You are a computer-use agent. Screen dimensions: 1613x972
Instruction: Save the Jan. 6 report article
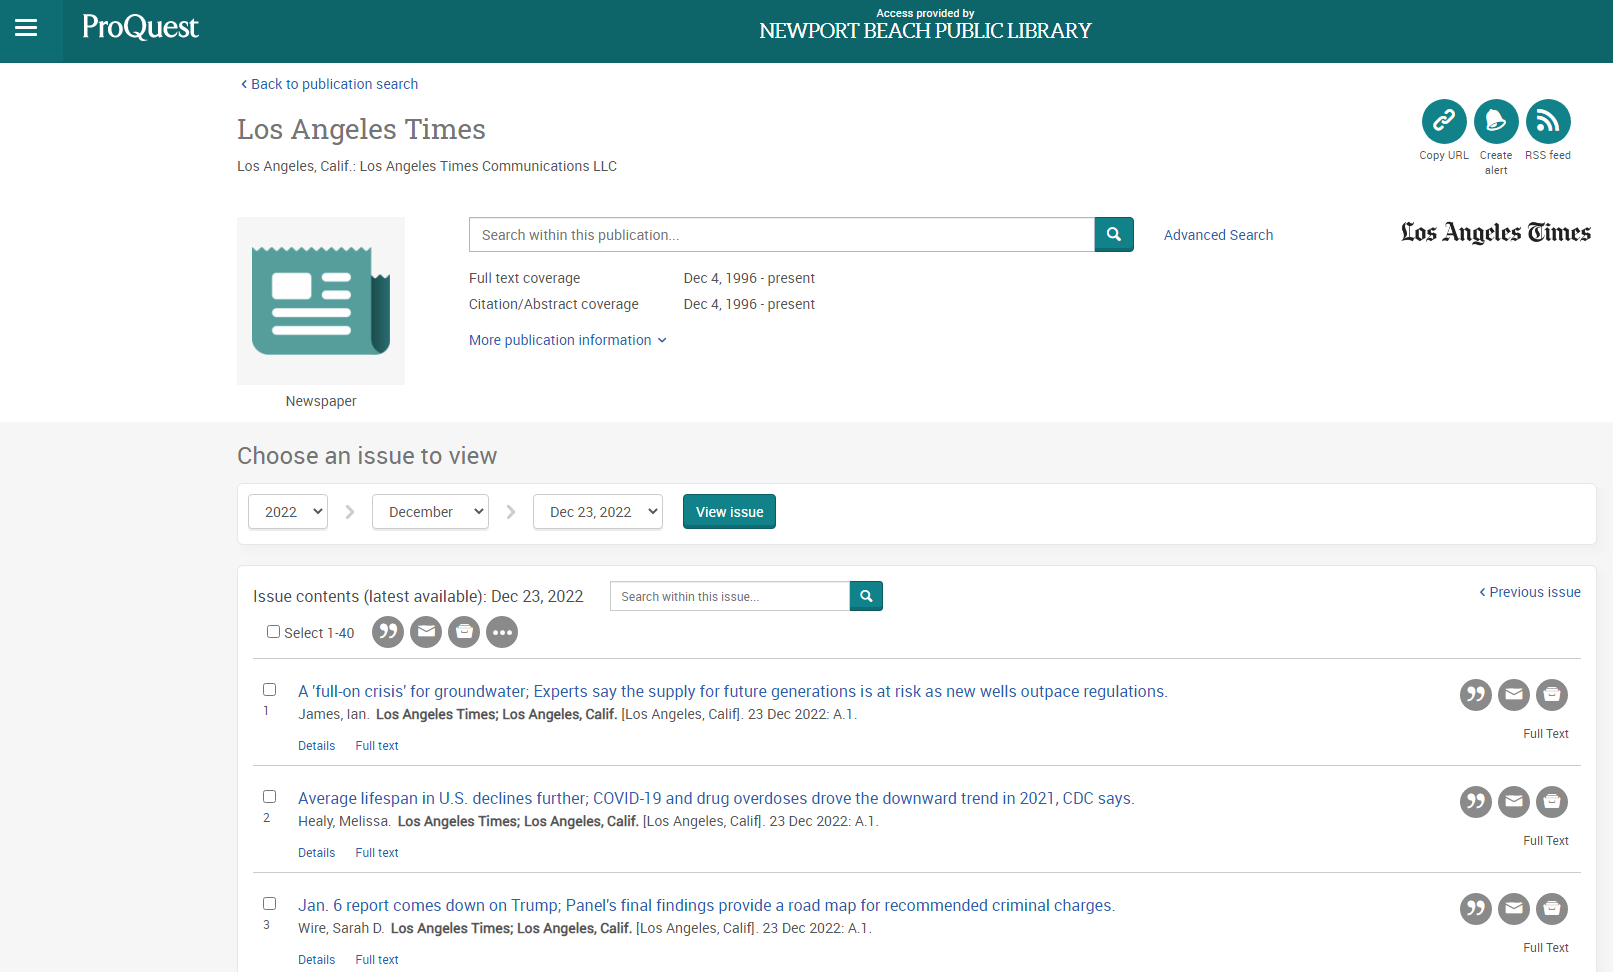click(1552, 909)
